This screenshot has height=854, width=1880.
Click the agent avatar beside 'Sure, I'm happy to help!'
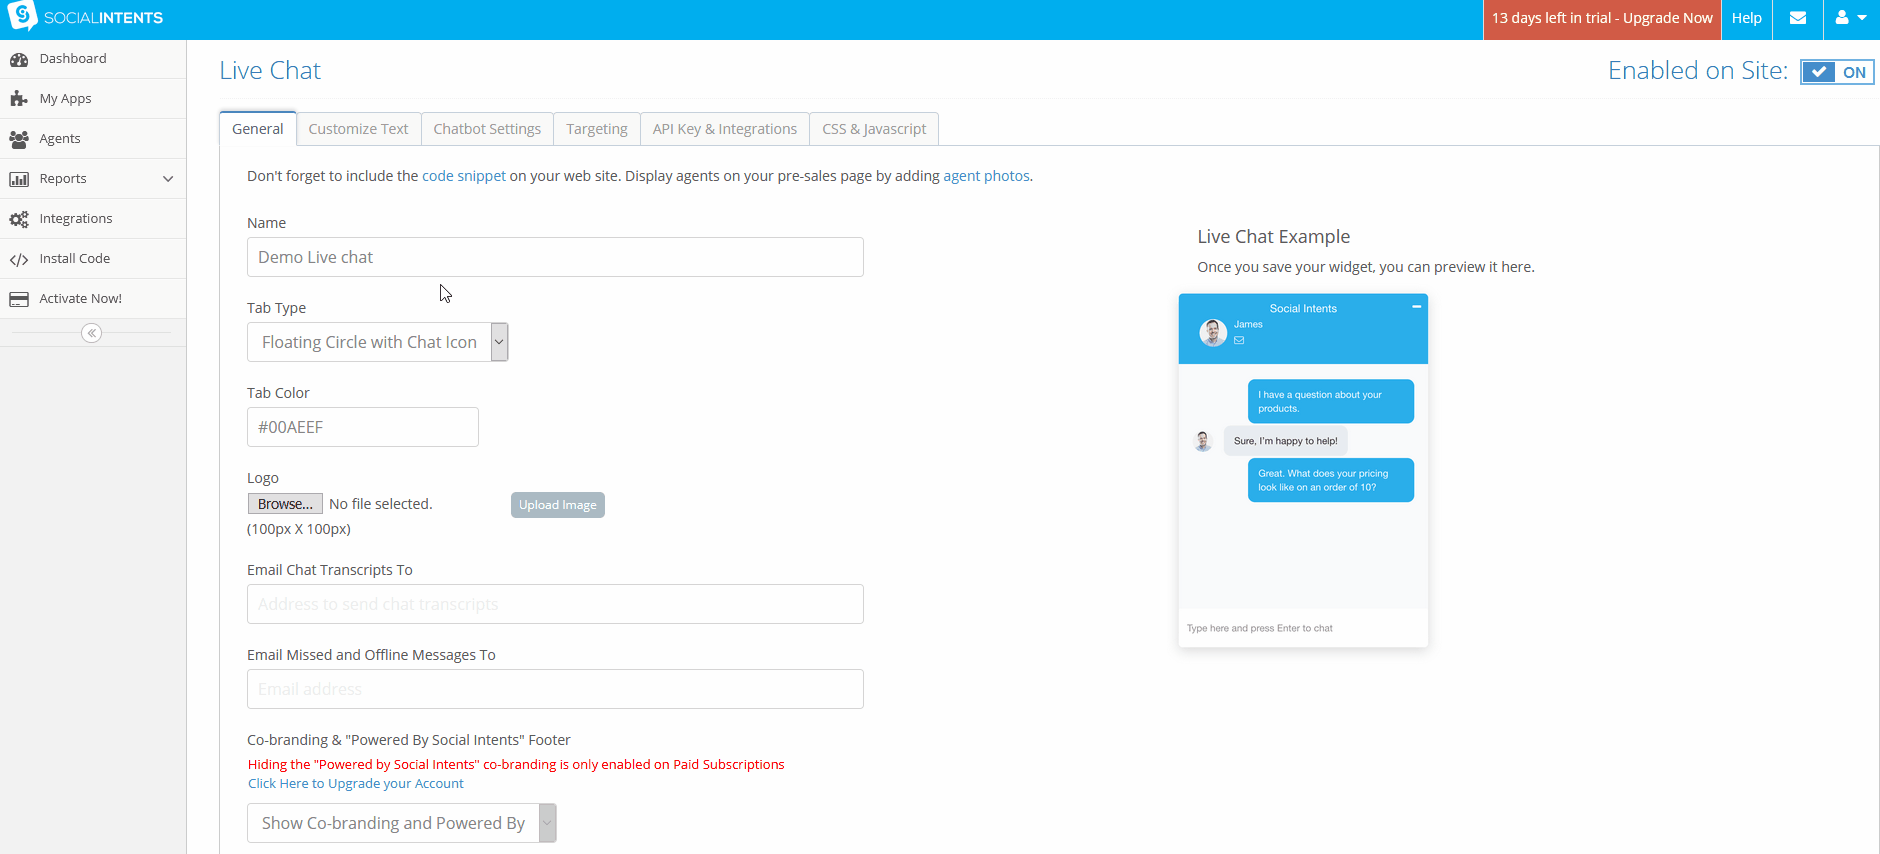(1203, 441)
